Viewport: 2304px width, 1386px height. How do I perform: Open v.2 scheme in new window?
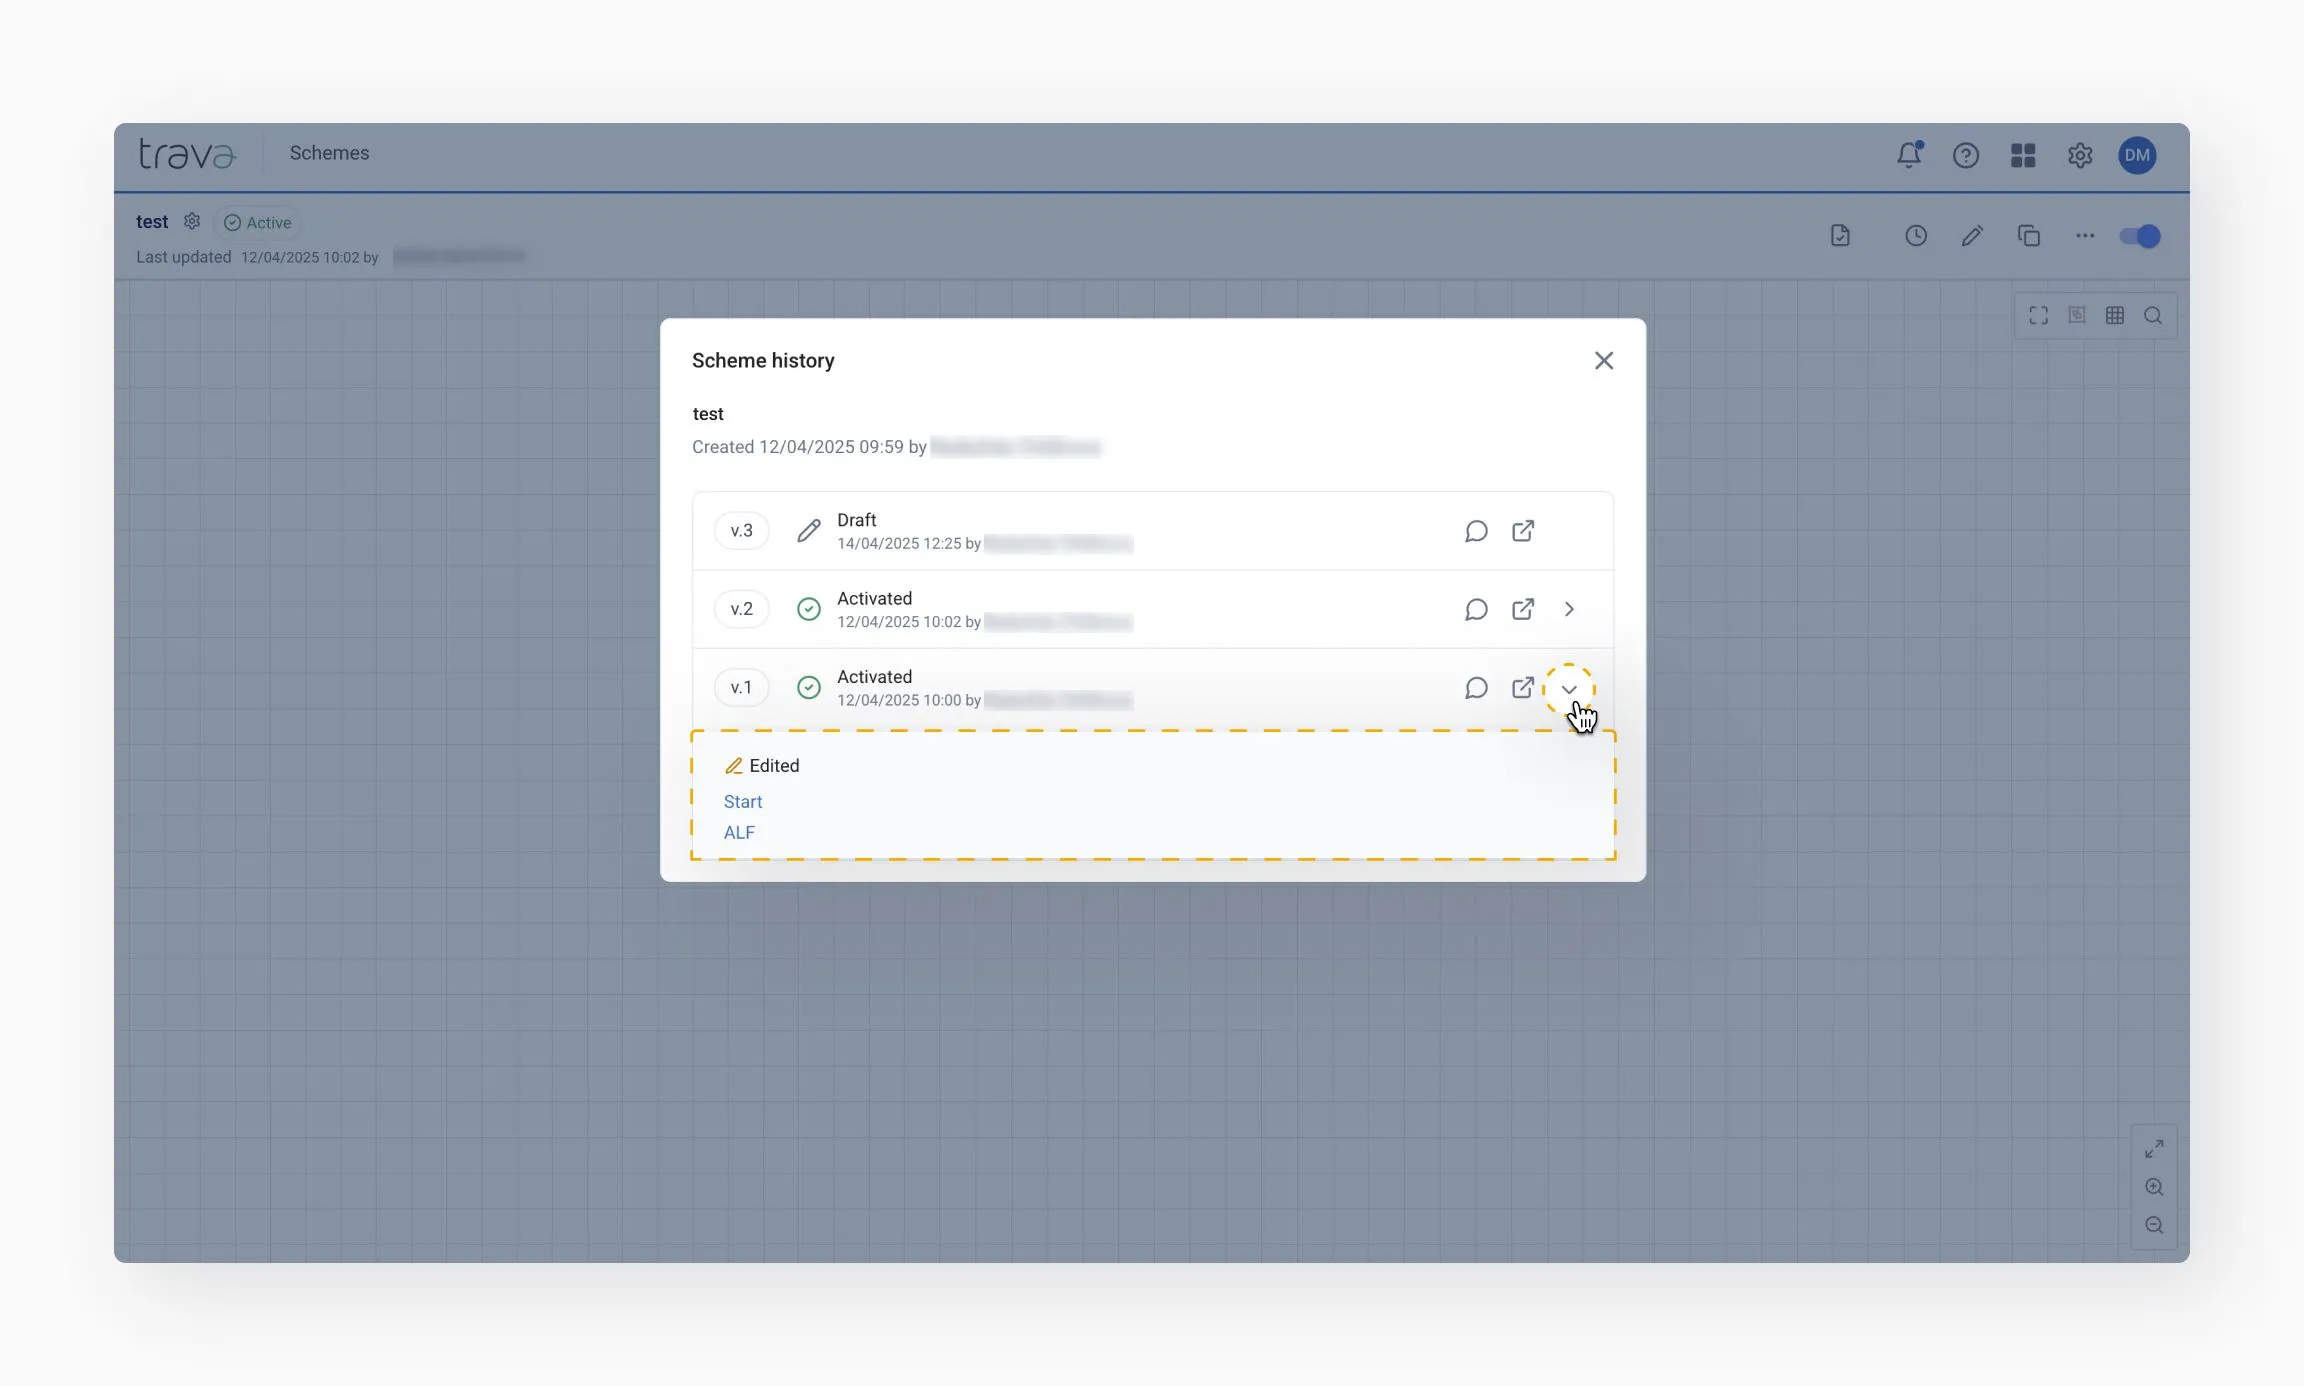coord(1523,609)
